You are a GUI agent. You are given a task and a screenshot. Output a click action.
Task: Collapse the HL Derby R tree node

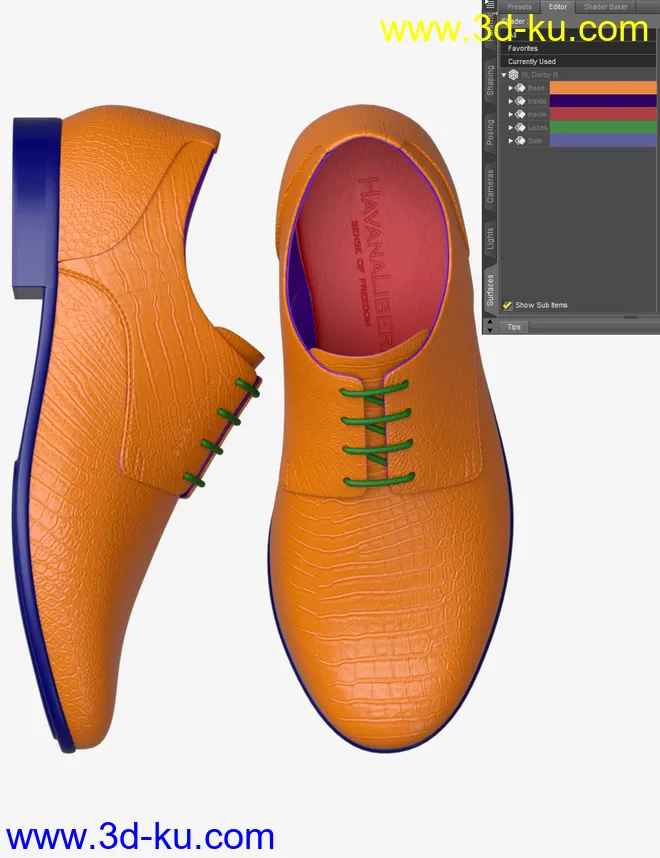(504, 75)
